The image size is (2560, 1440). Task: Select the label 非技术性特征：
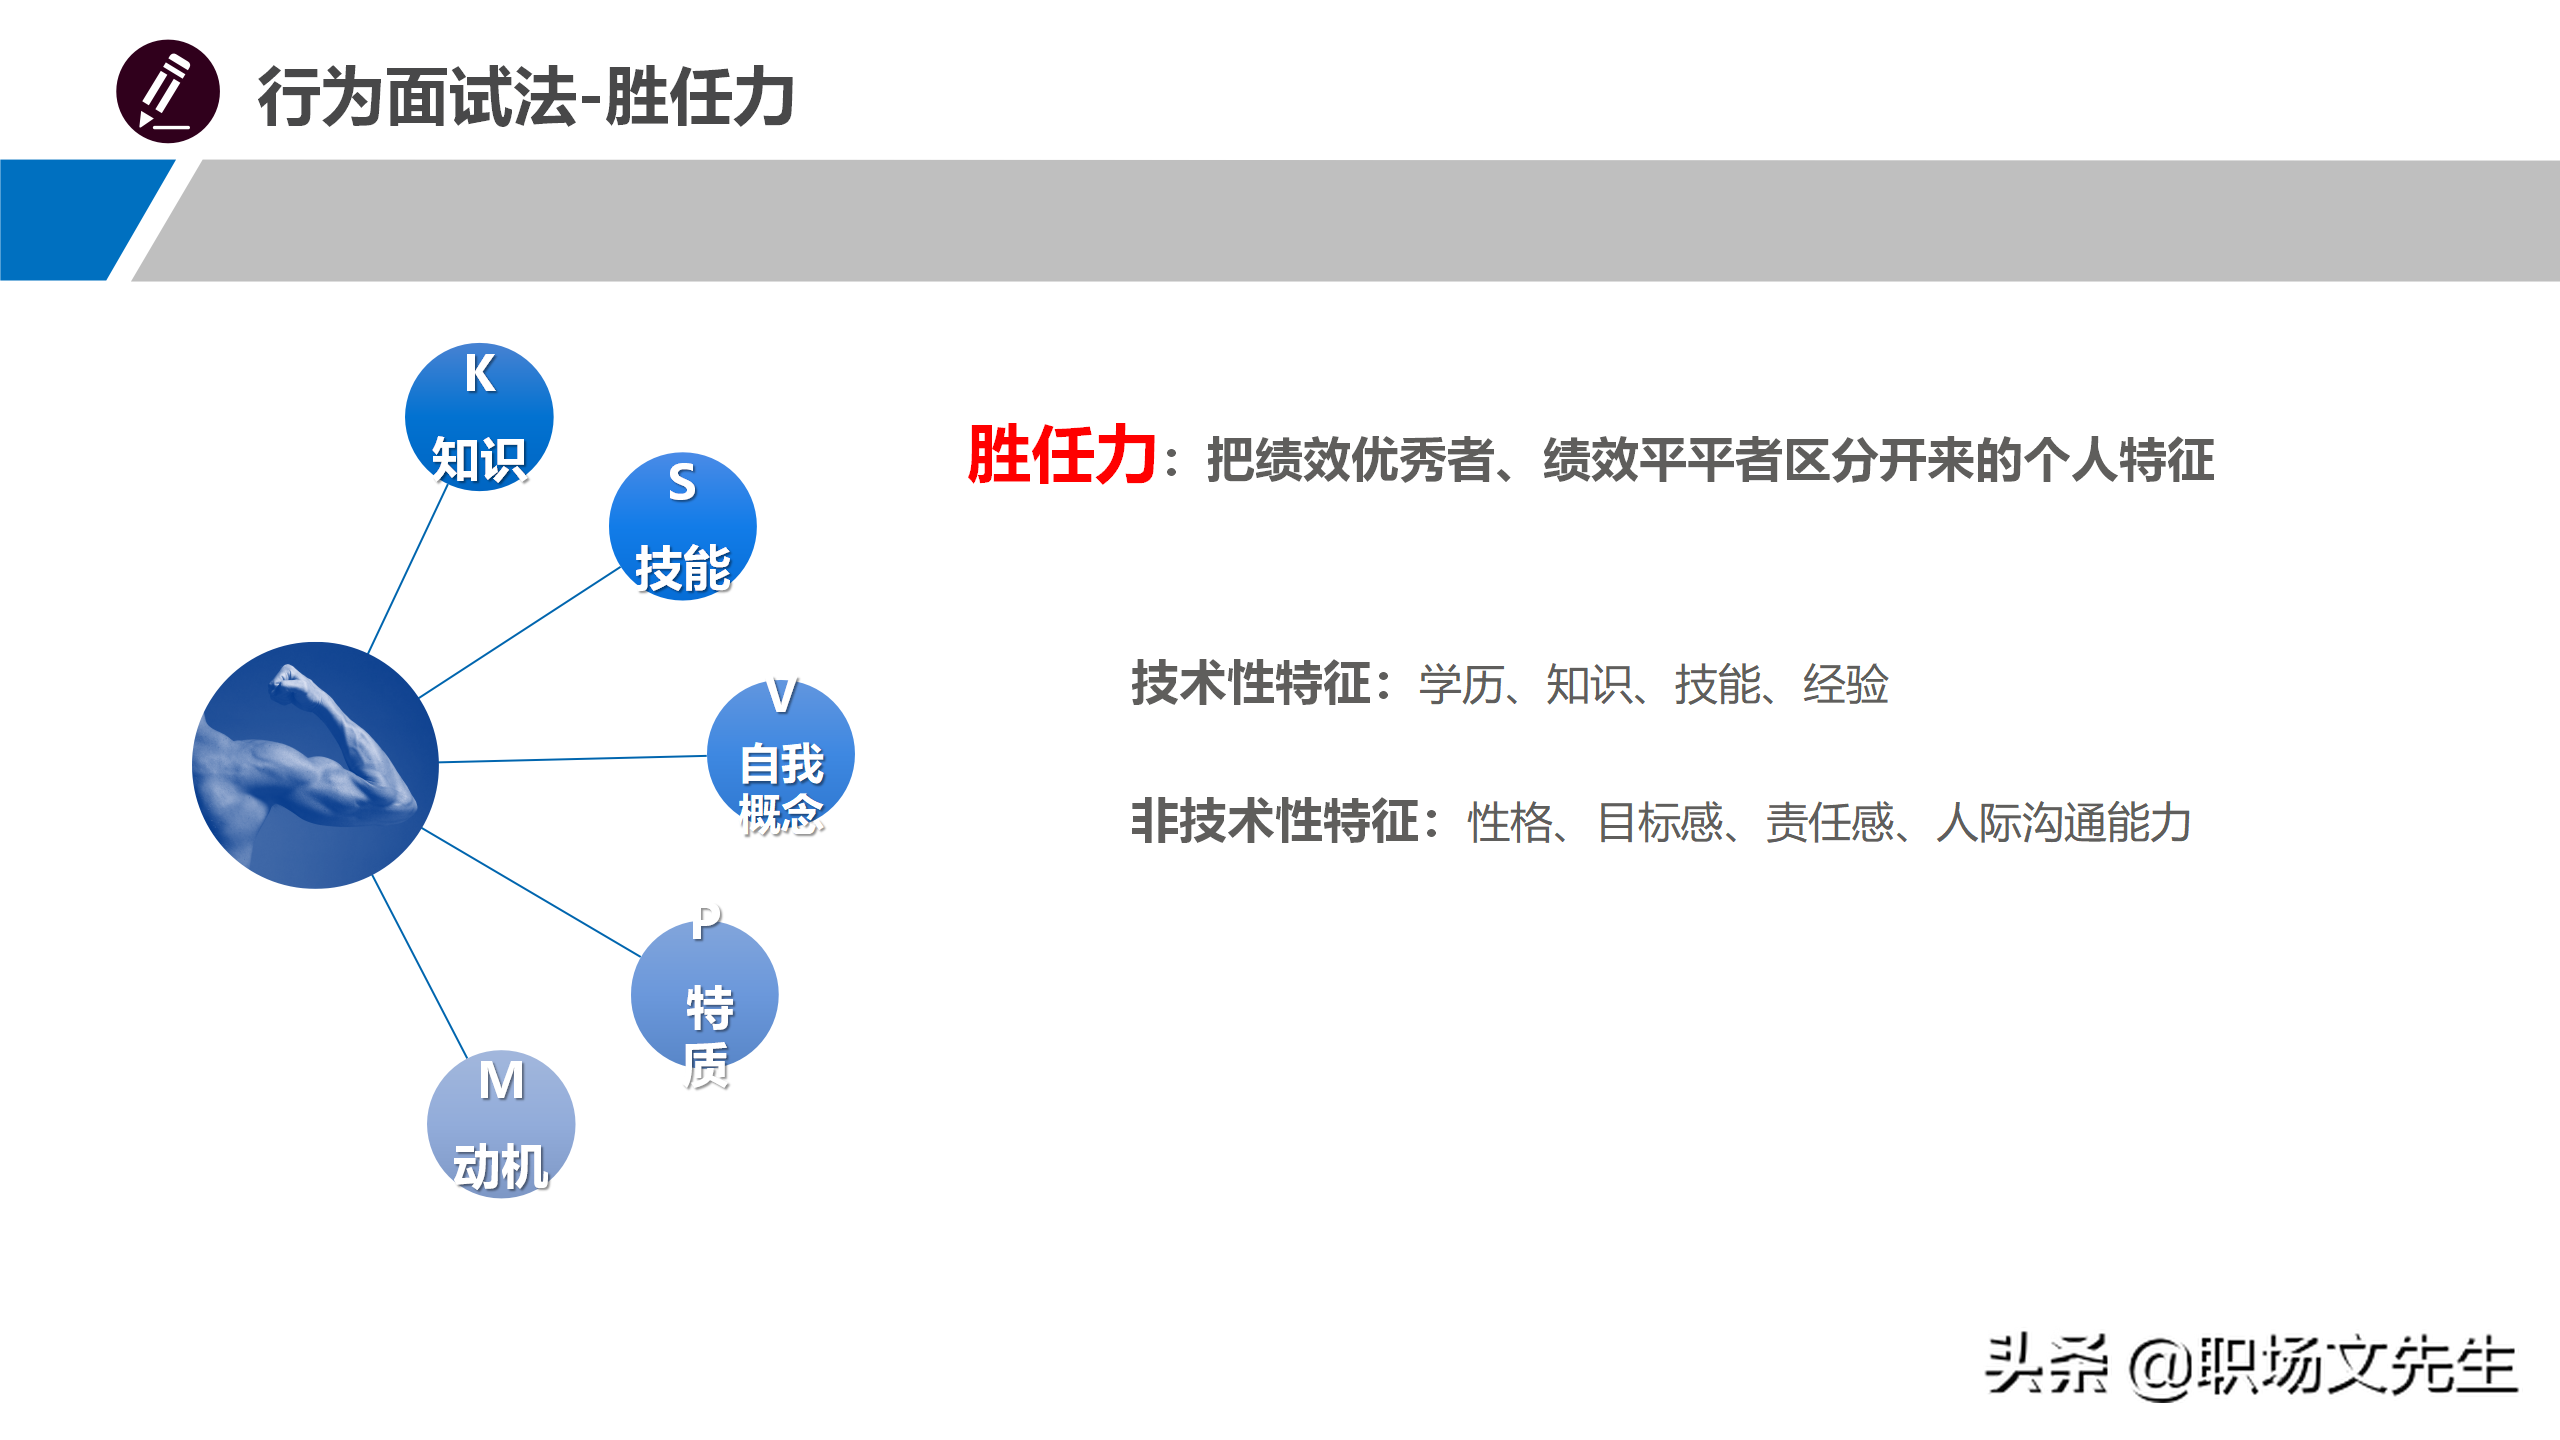pos(1287,822)
